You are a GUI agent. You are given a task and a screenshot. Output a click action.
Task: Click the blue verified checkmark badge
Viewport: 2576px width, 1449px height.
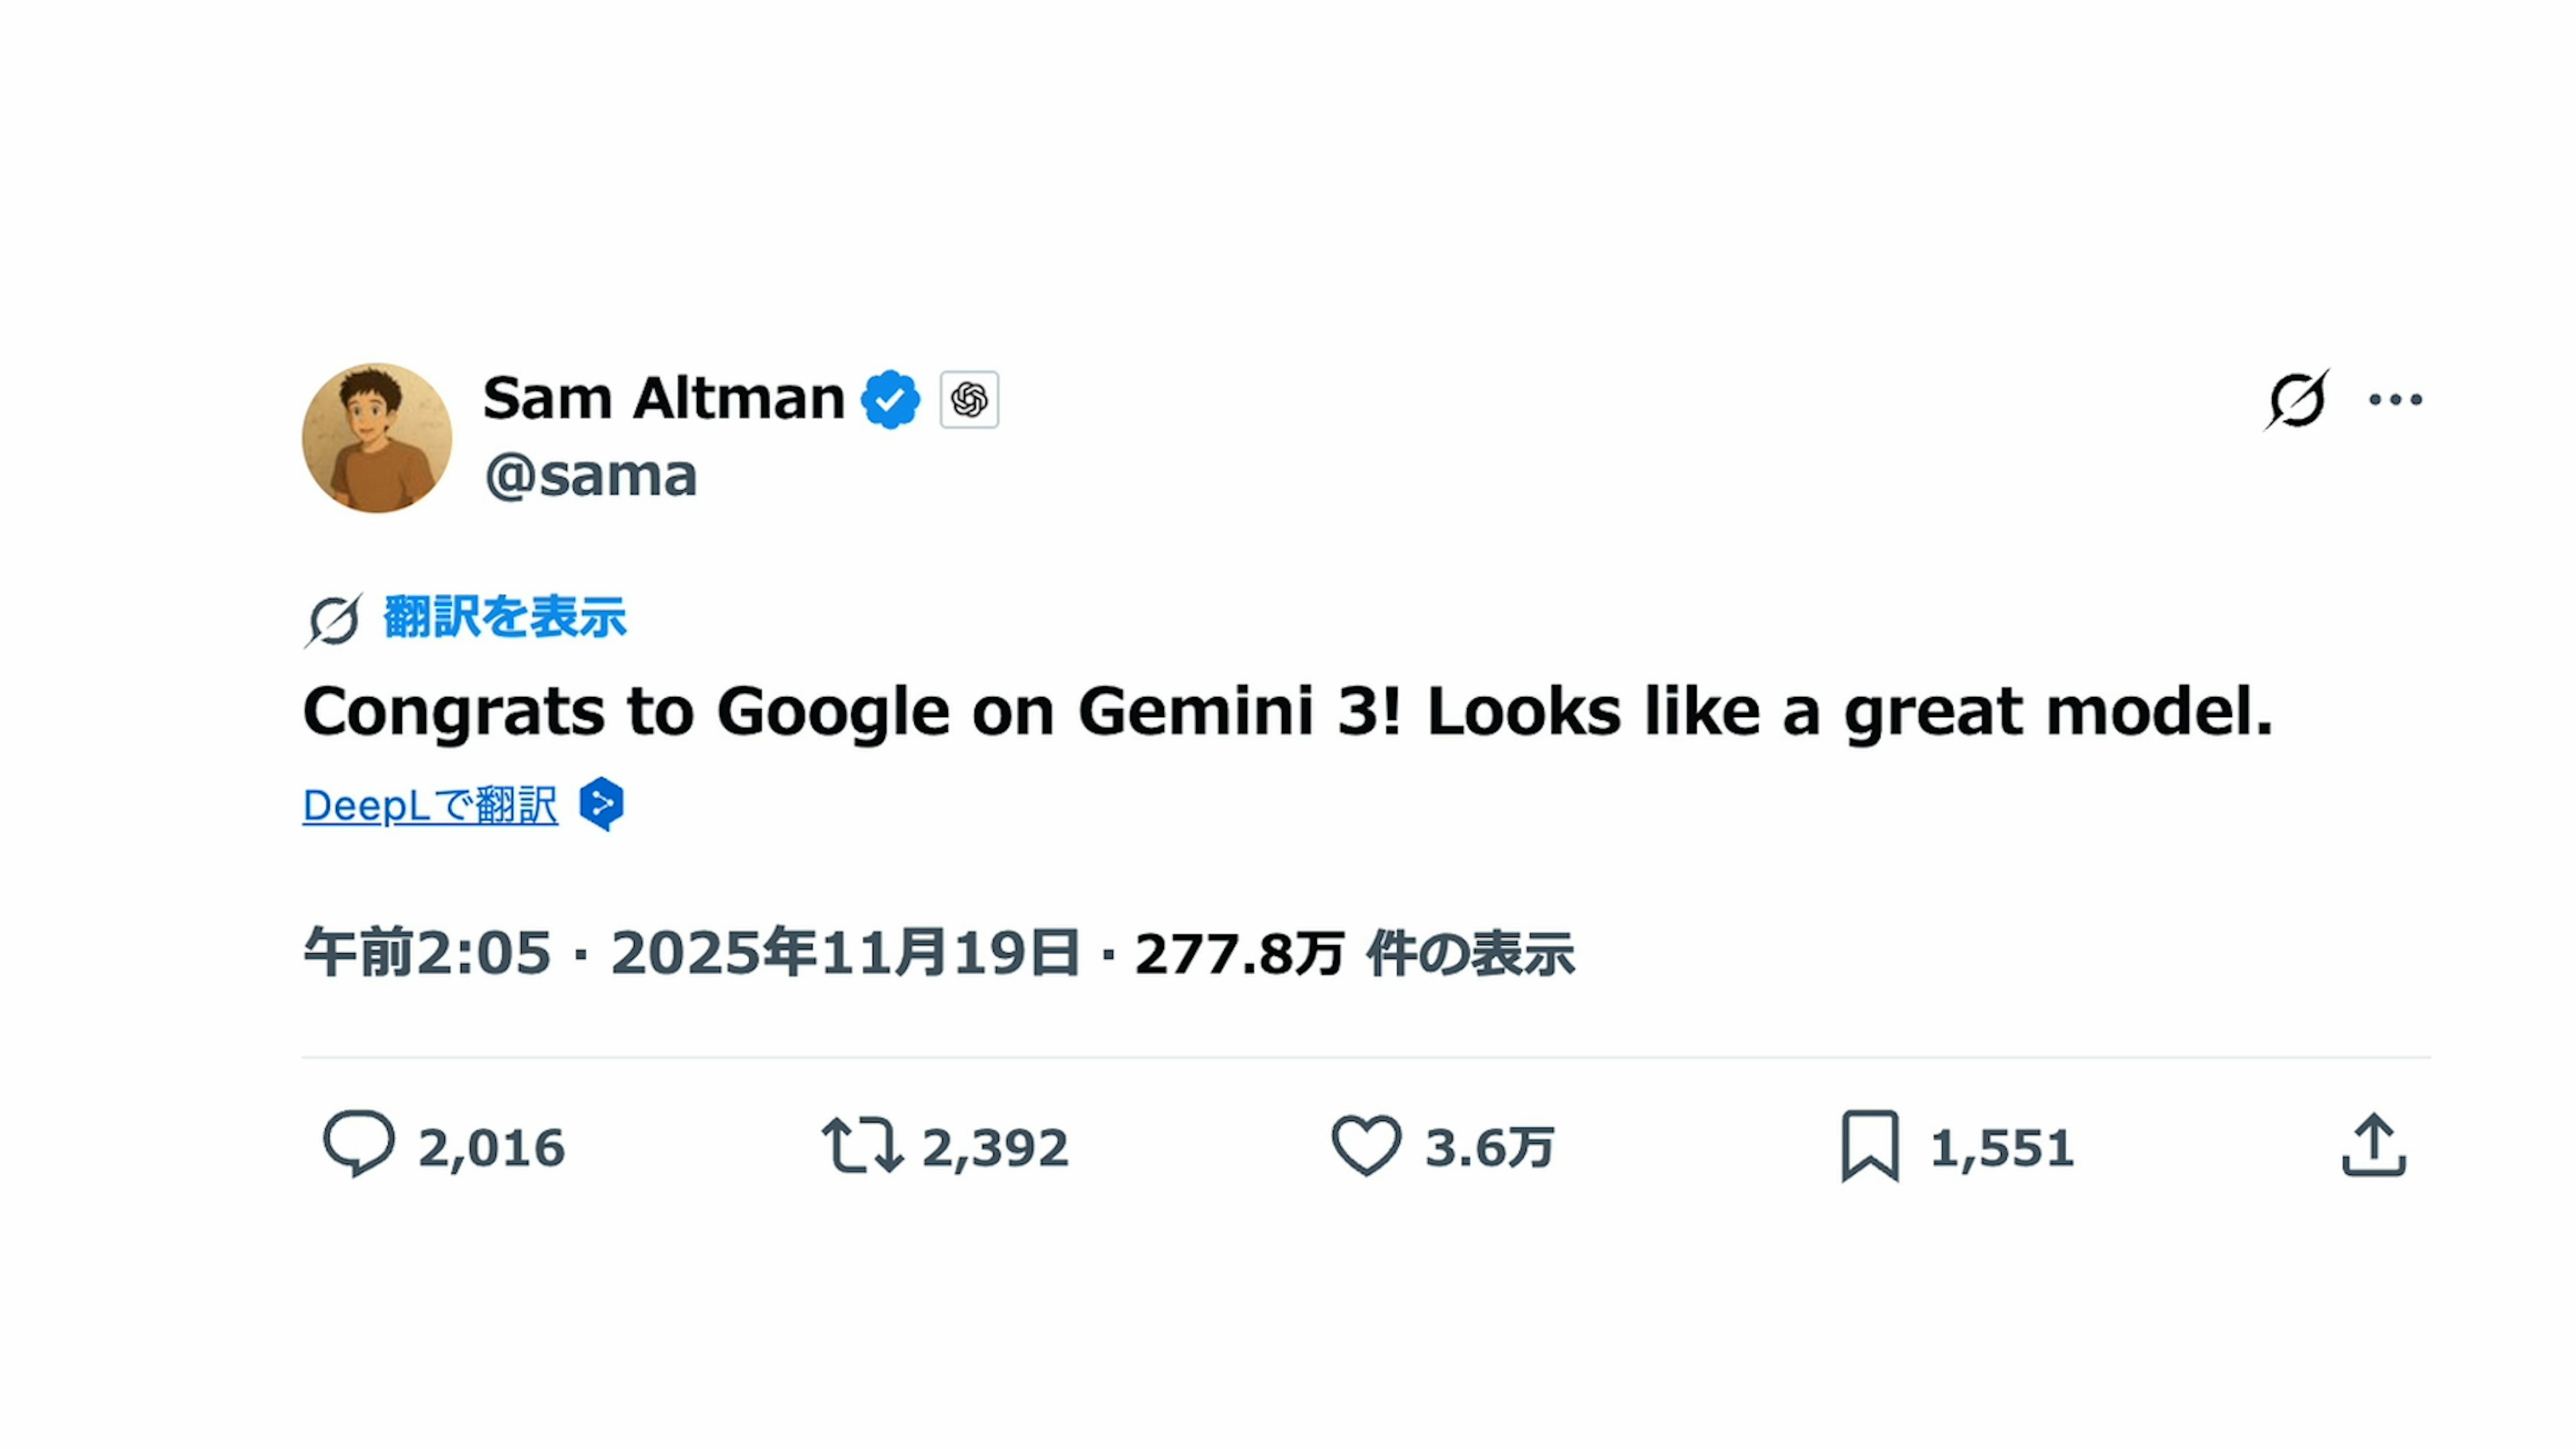pos(890,400)
